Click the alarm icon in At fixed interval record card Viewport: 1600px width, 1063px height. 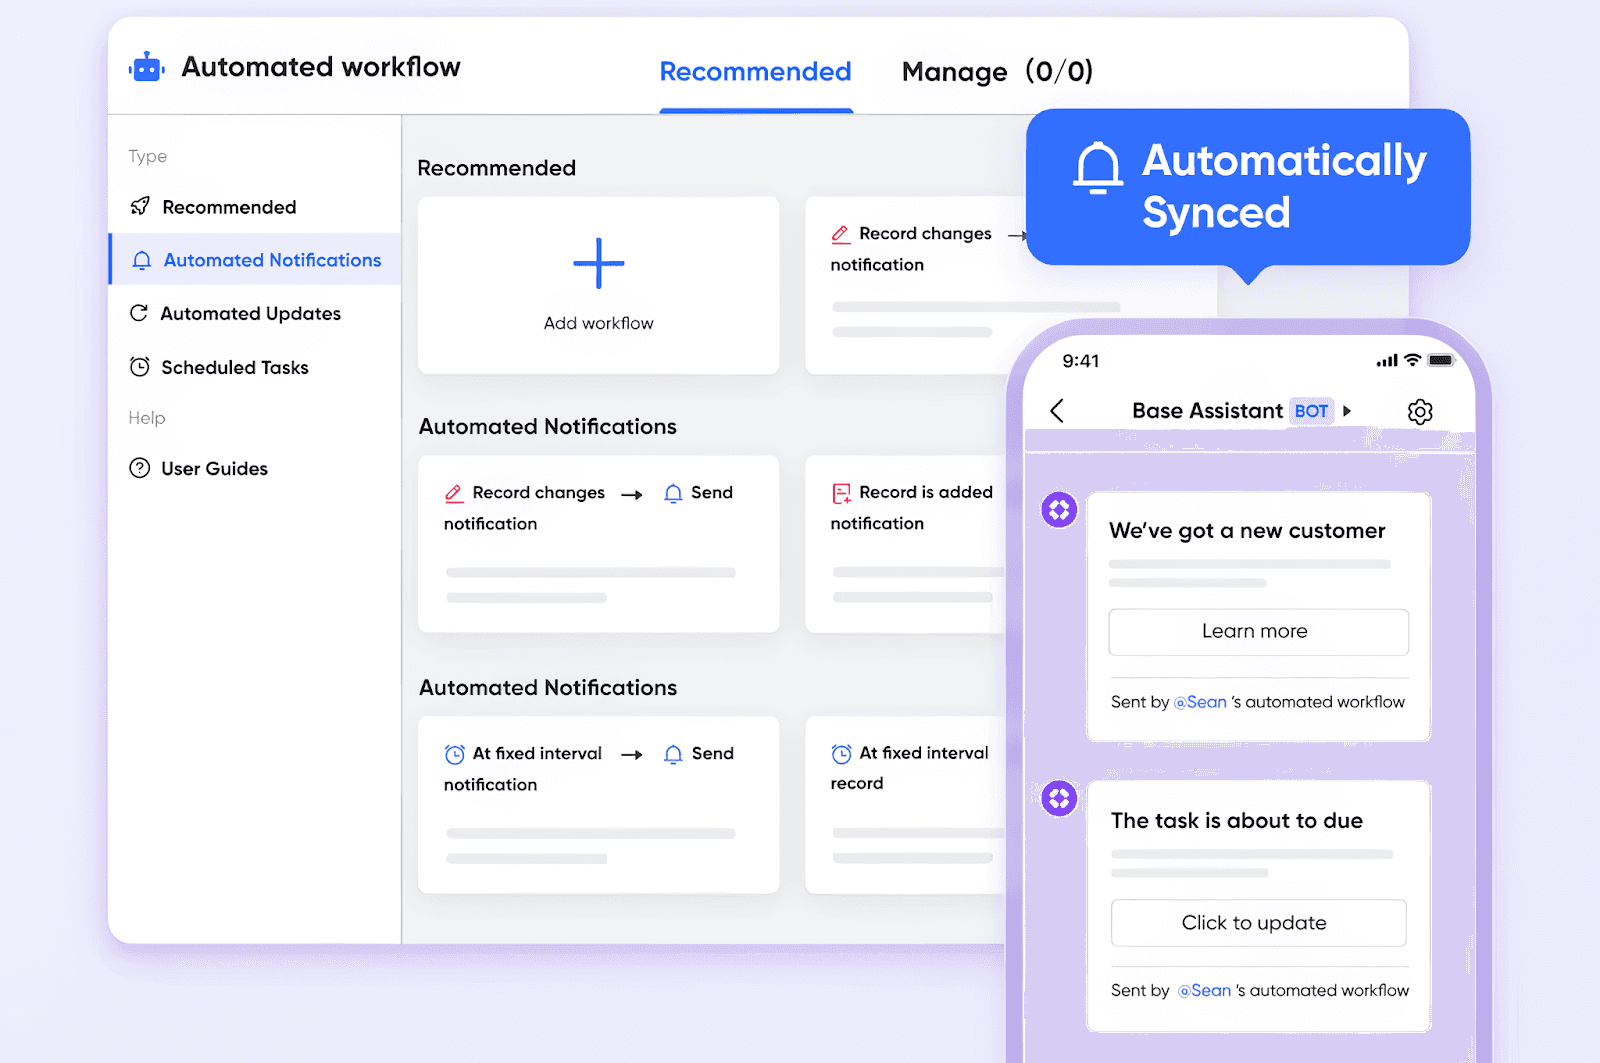point(842,754)
